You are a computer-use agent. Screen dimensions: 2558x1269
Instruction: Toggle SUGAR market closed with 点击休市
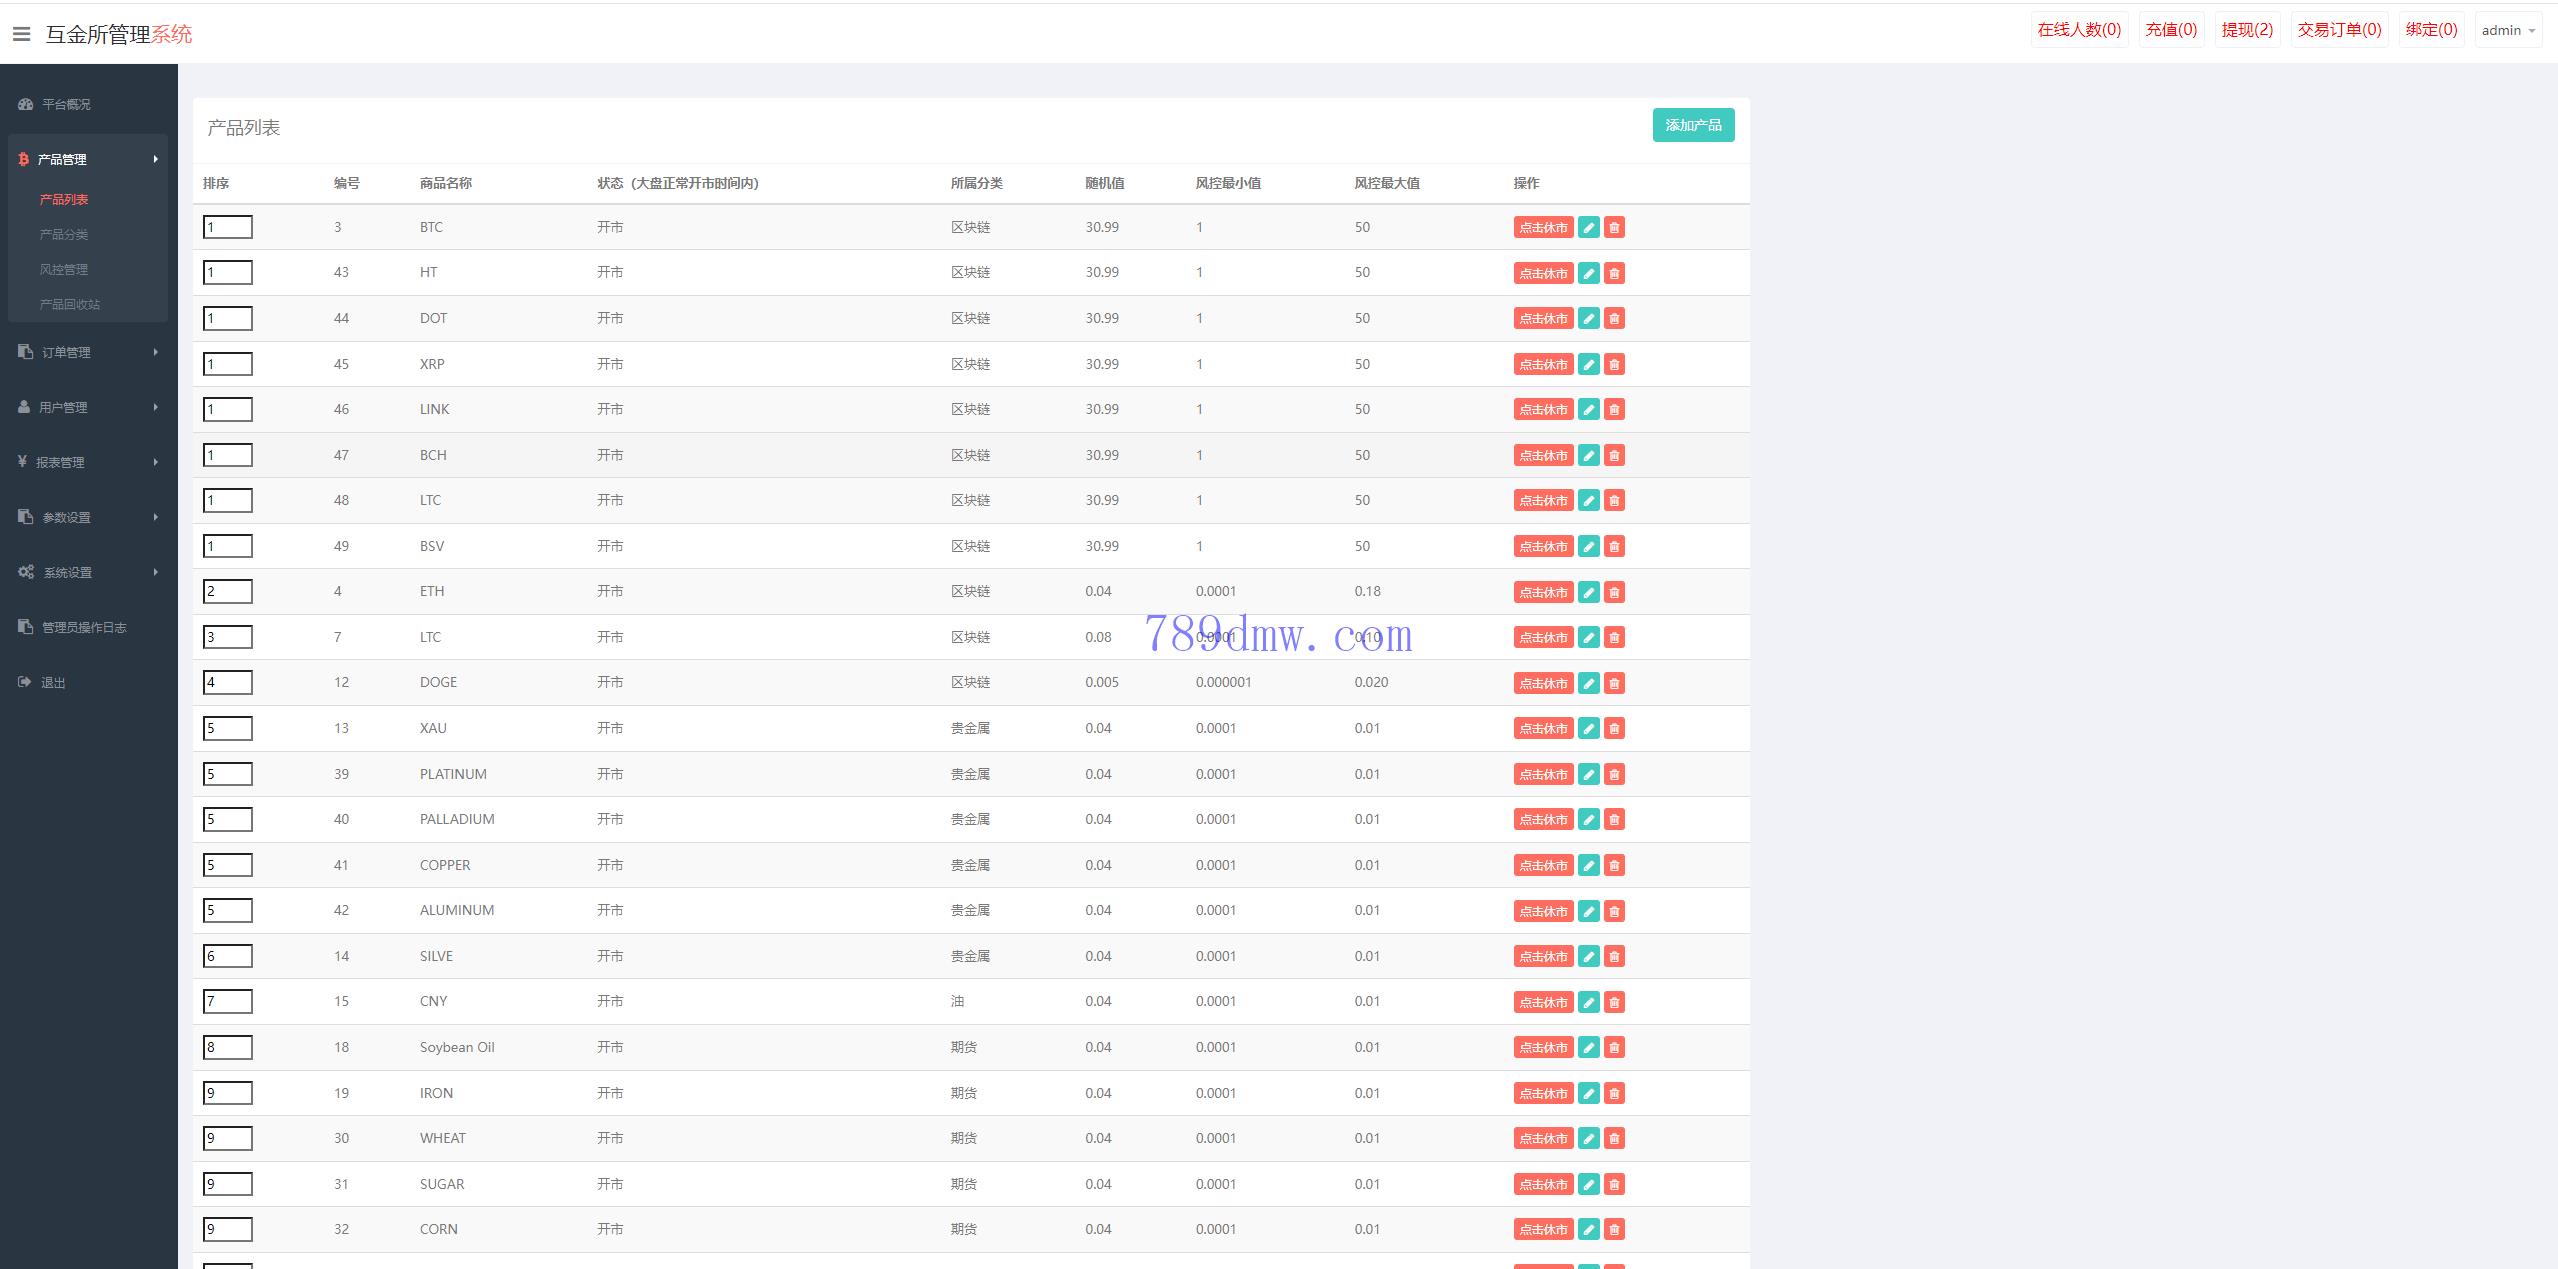1543,1185
